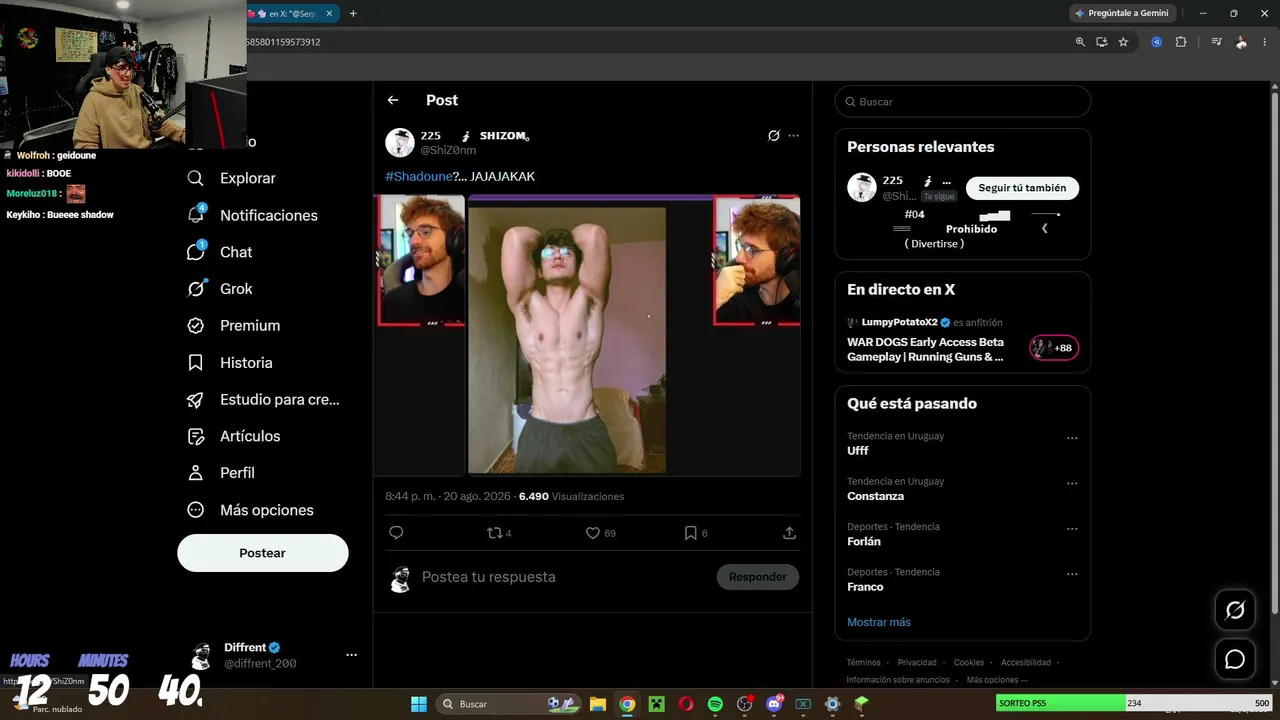Click the Postear button

point(263,553)
